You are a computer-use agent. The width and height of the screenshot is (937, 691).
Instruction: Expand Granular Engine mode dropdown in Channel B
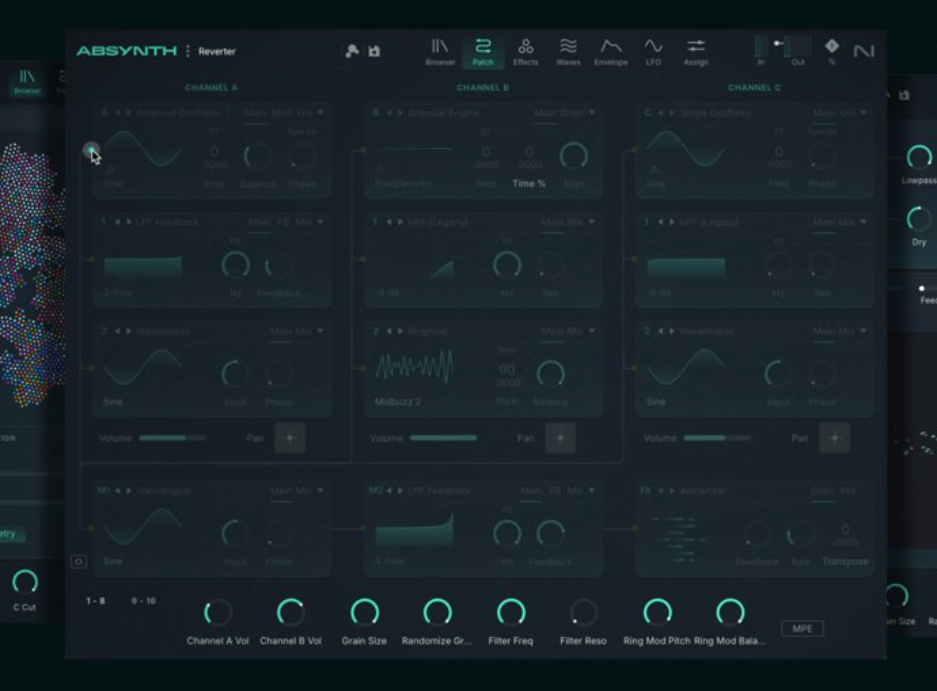click(x=592, y=114)
